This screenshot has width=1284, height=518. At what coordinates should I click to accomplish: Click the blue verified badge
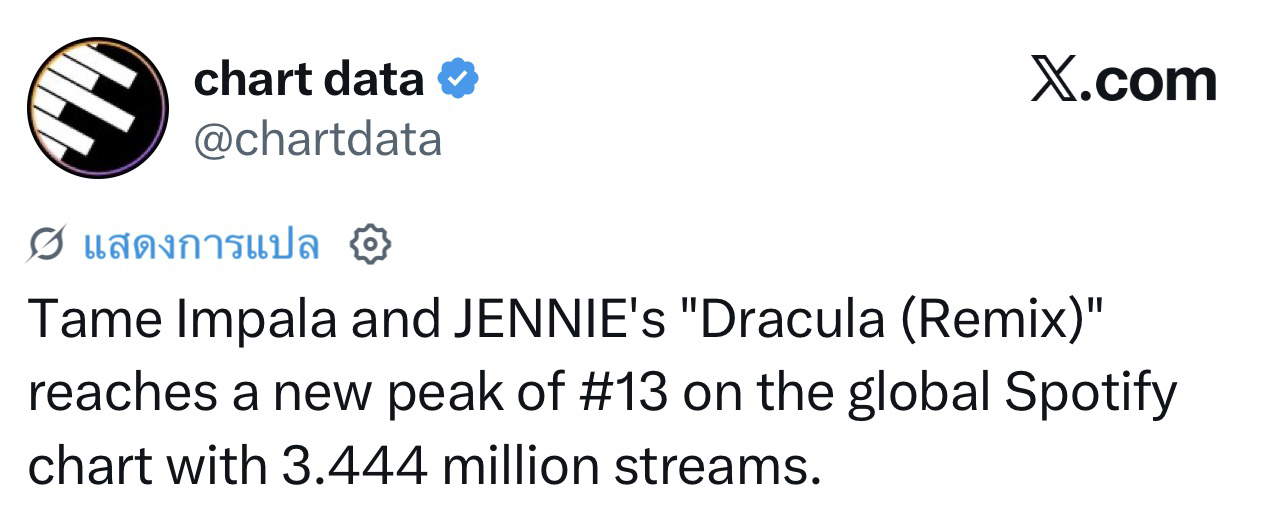(459, 79)
